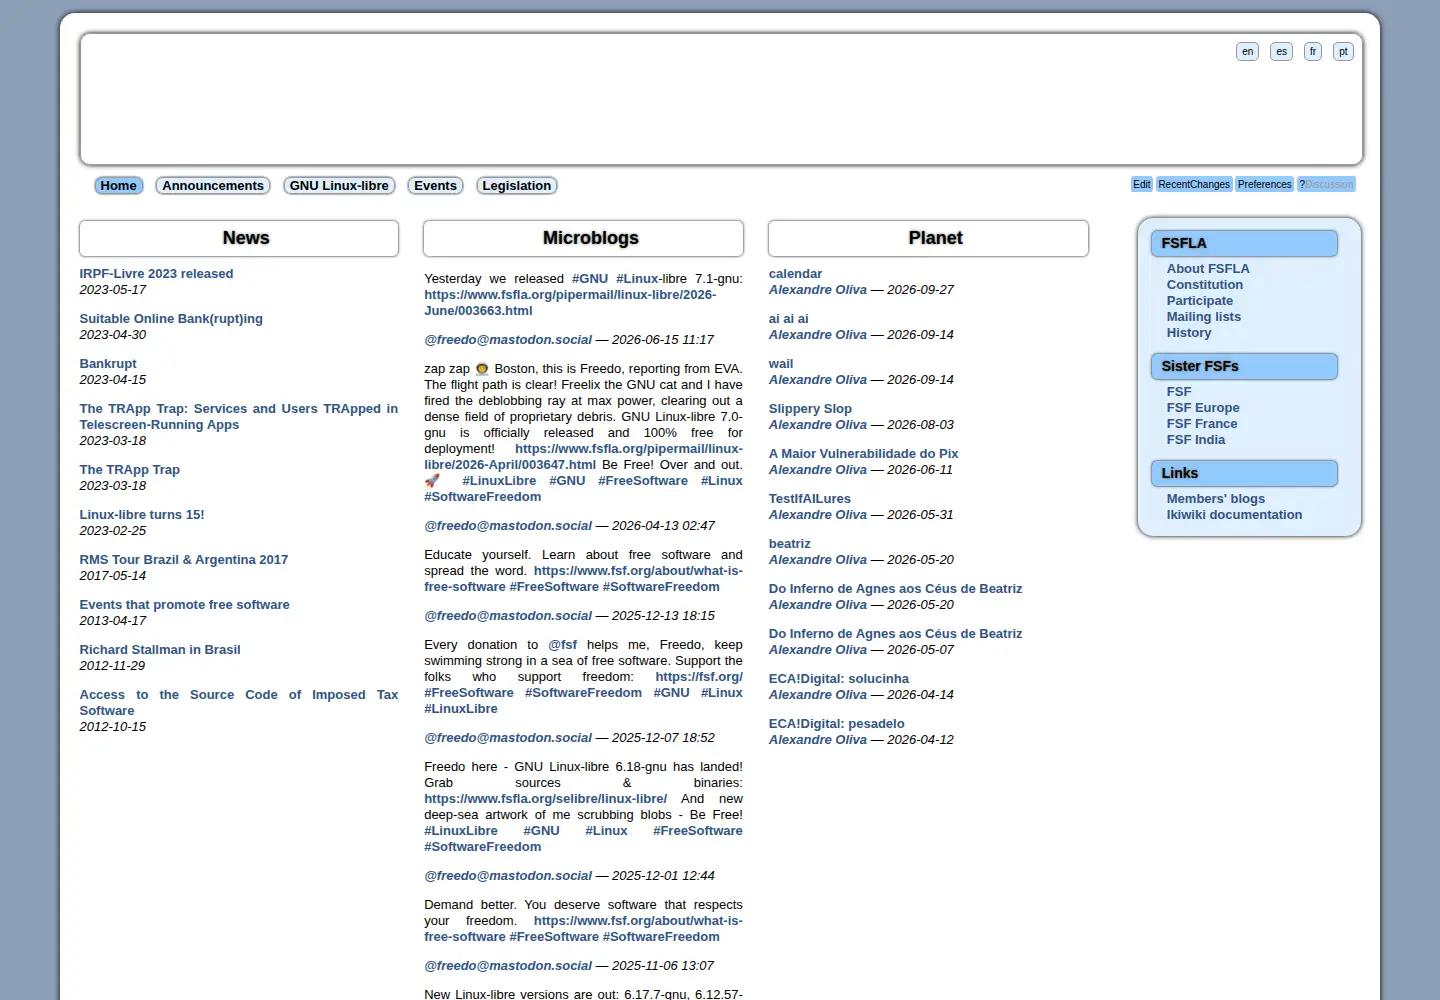Visit FSF Europe sister link
Viewport: 1440px width, 1000px height.
pos(1203,407)
